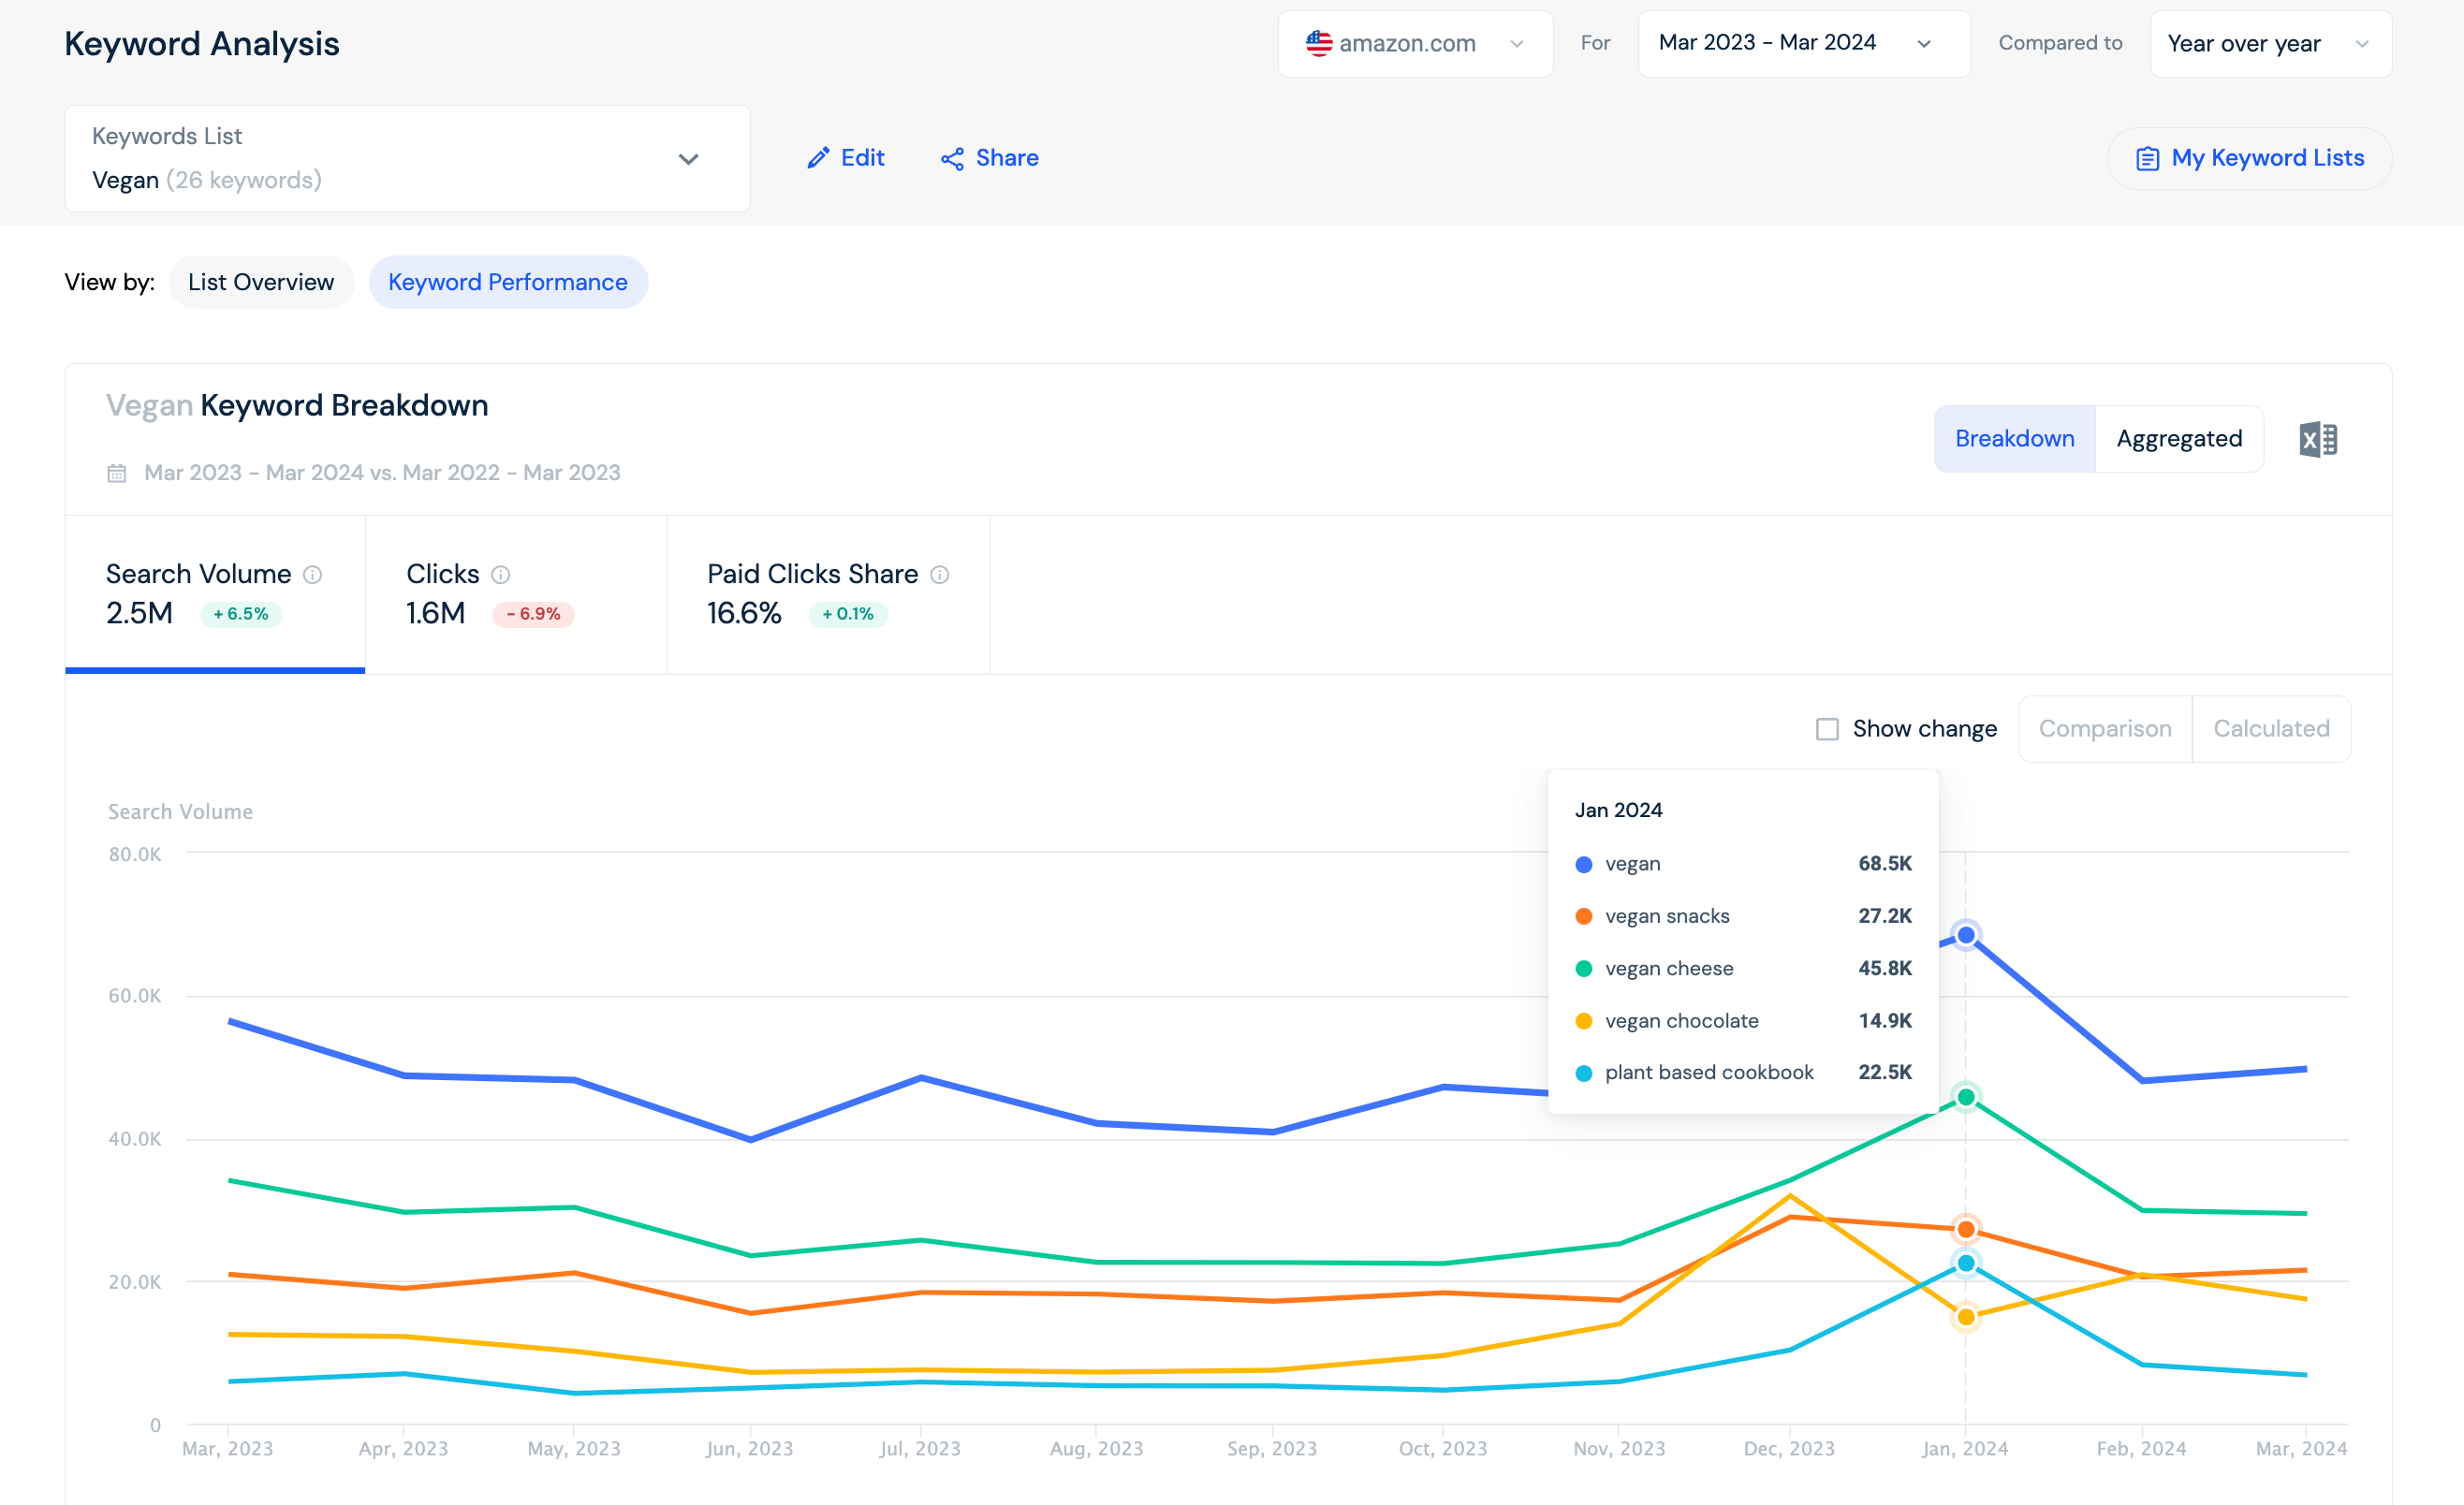Click the 2.5M Search Volume value

tap(140, 613)
